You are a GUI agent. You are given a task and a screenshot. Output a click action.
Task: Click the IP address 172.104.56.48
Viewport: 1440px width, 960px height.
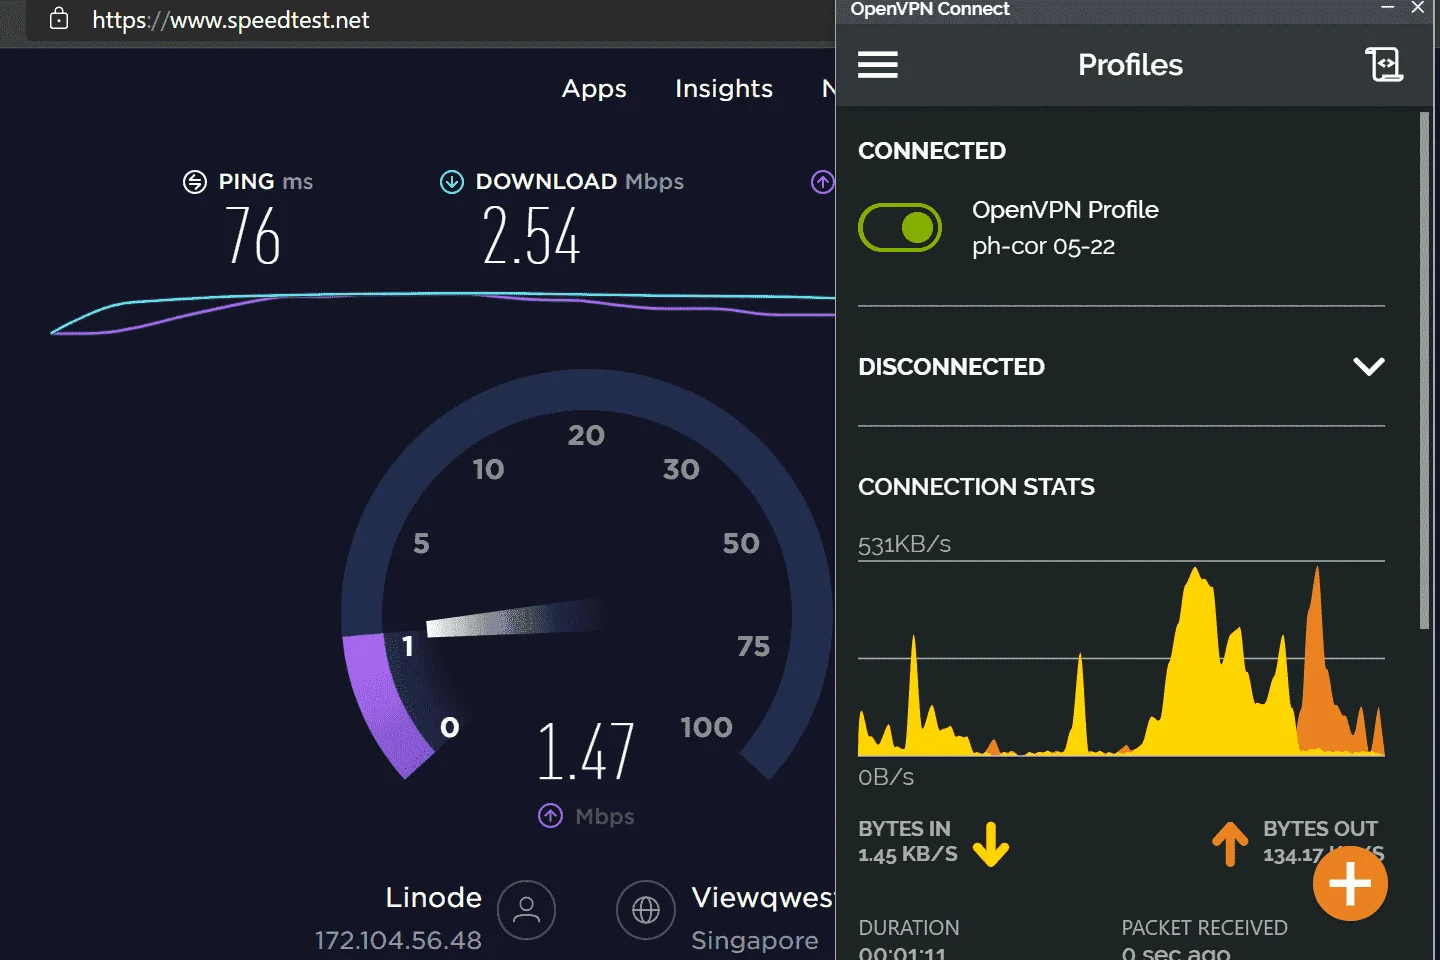tap(398, 940)
